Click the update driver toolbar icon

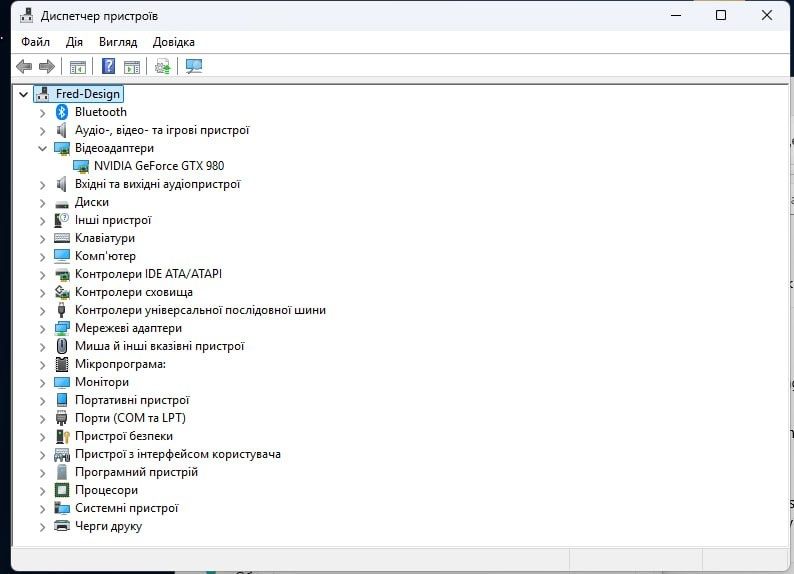[163, 66]
